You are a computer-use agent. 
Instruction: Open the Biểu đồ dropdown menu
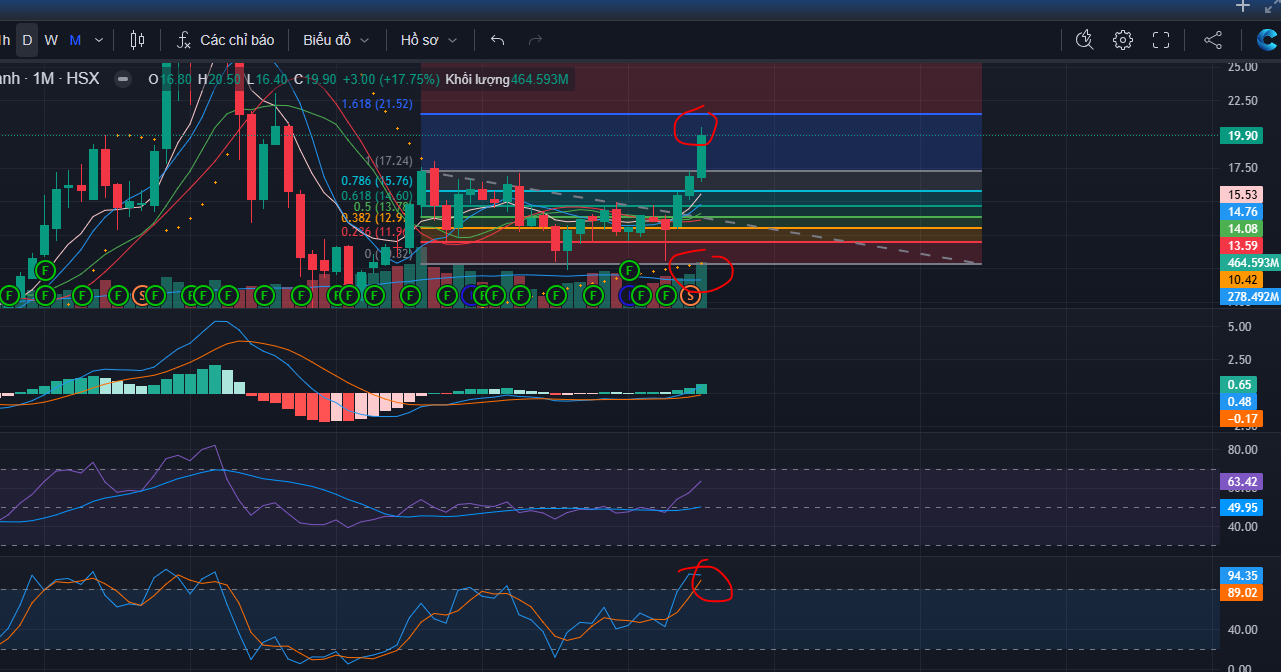tap(337, 40)
